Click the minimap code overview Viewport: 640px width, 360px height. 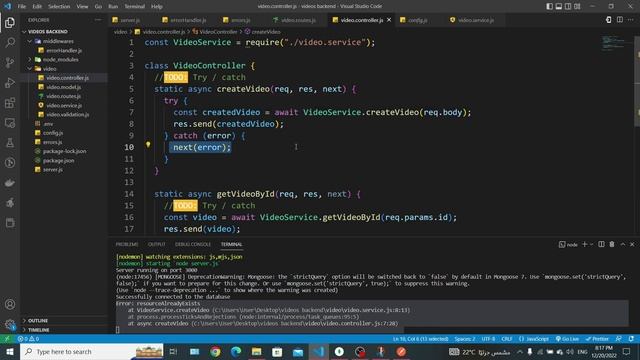click(613, 43)
